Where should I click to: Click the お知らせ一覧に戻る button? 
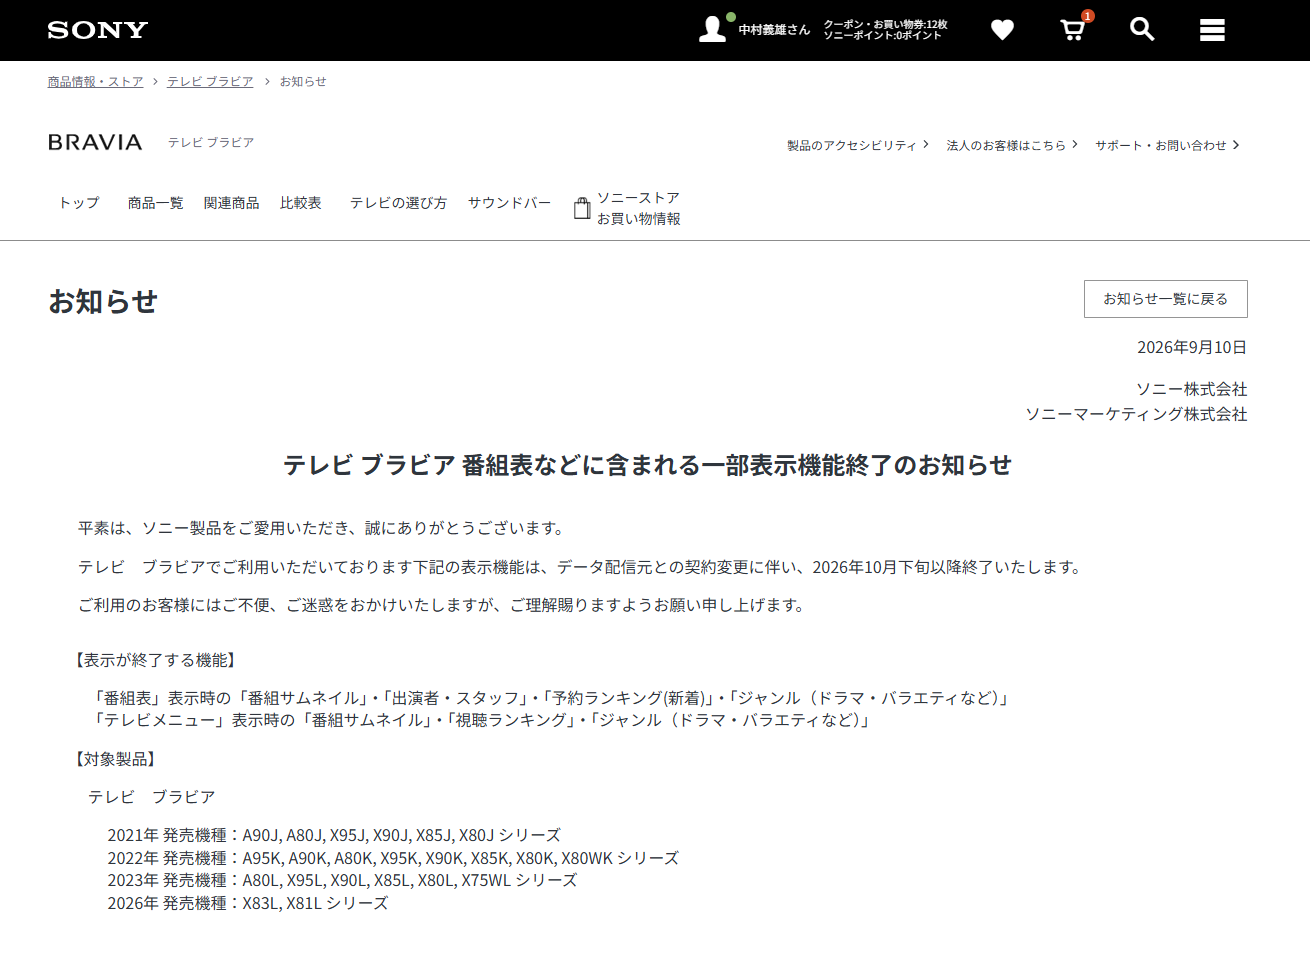click(x=1166, y=299)
